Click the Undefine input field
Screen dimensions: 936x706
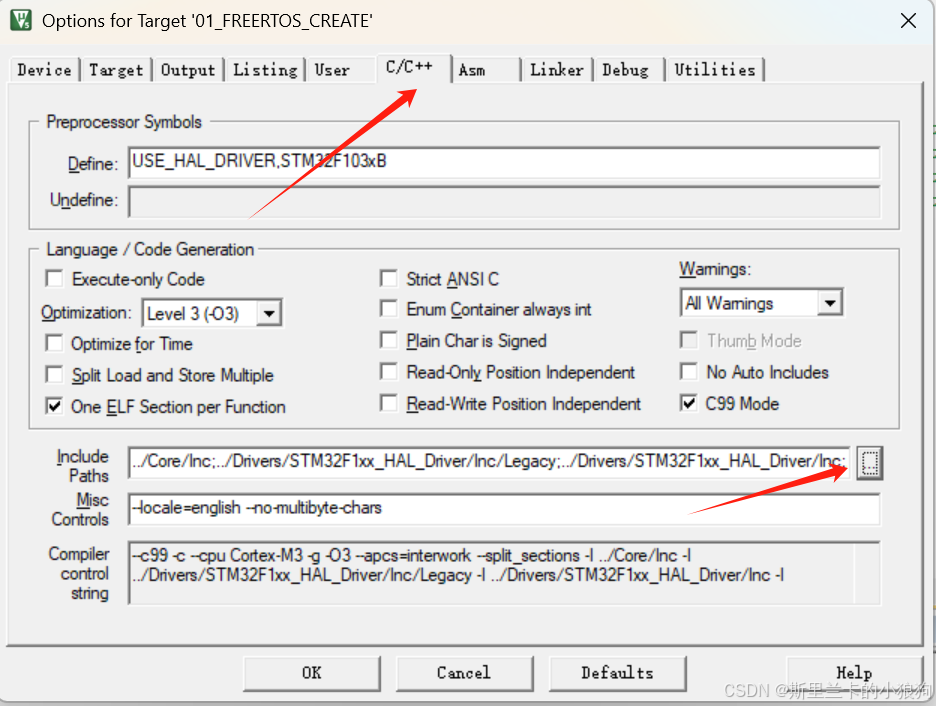(x=504, y=202)
